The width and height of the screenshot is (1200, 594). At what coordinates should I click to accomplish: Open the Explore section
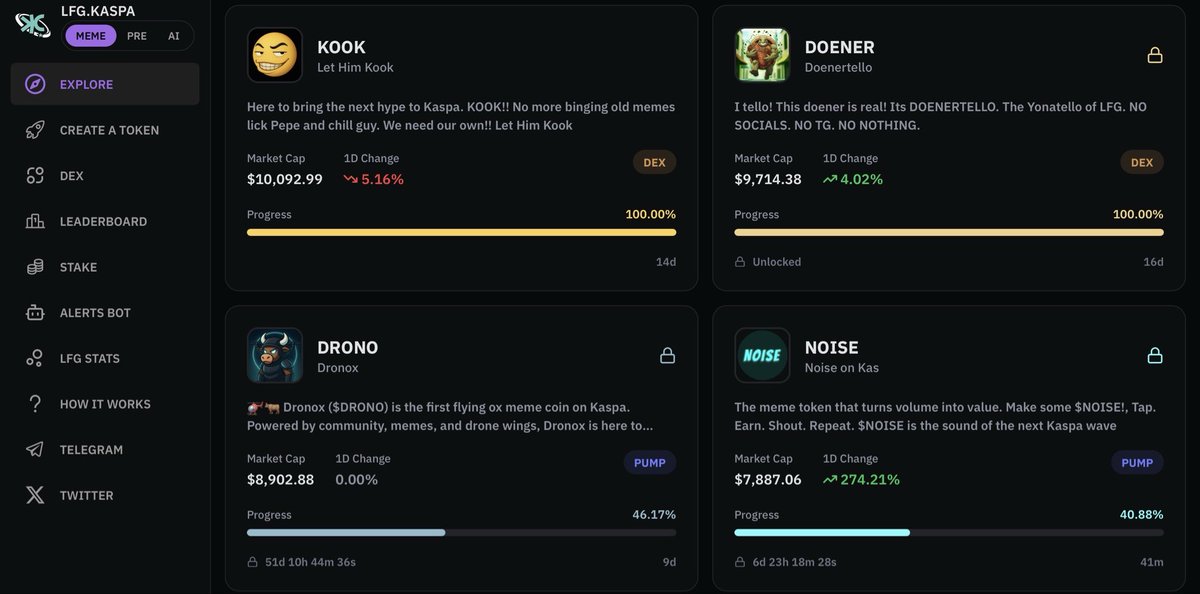click(x=85, y=84)
